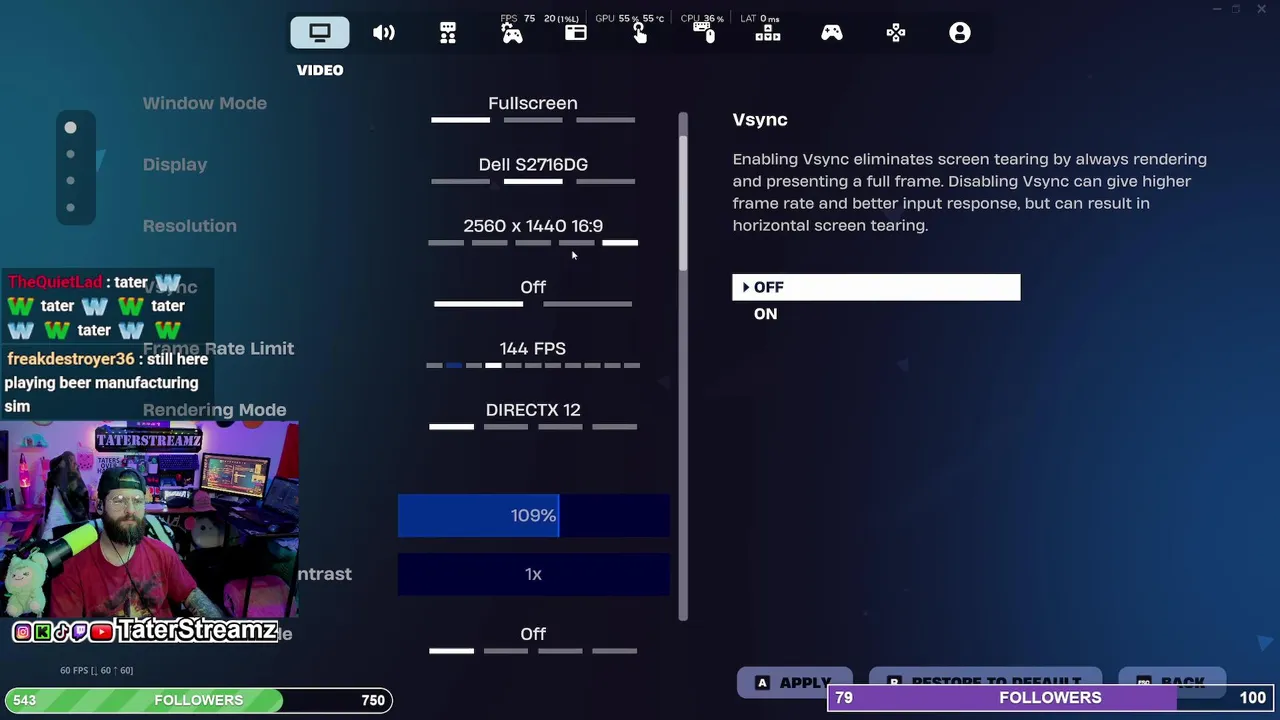Open the third settings tab with block-figure icon
Viewport: 1280px width, 720px height.
(x=448, y=33)
